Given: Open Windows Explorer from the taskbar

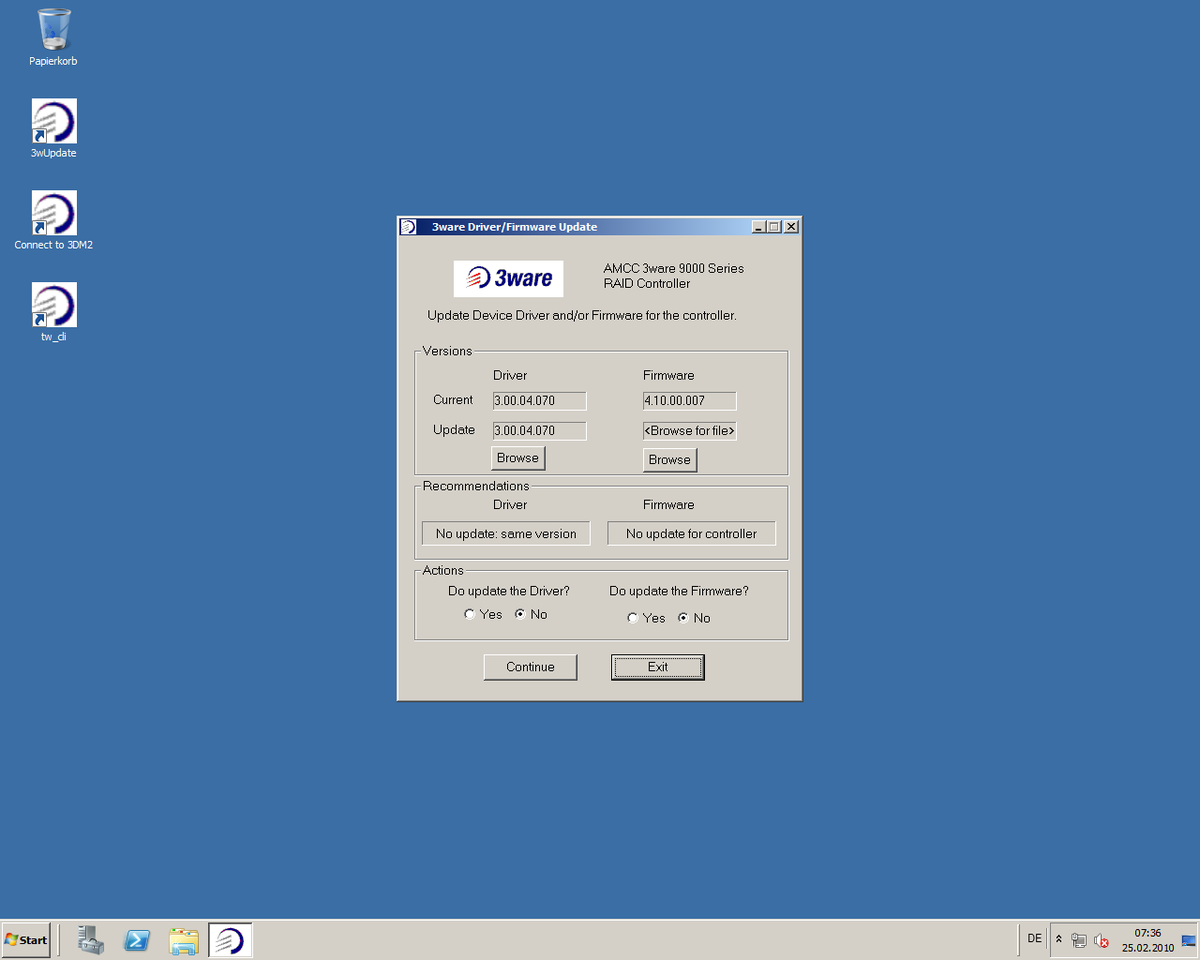Looking at the screenshot, I should pos(184,940).
